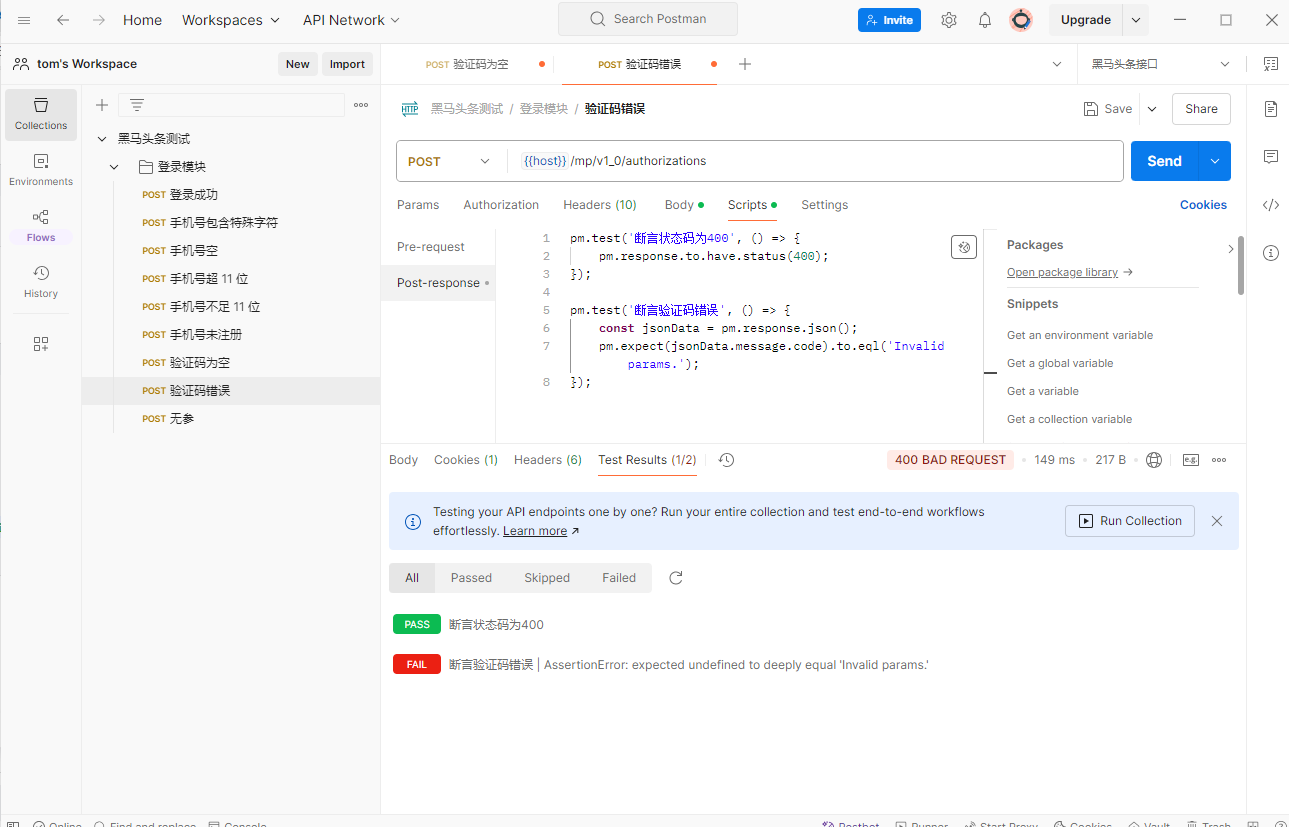Collapse the 登录模块 folder
The image size is (1289, 827).
click(115, 167)
